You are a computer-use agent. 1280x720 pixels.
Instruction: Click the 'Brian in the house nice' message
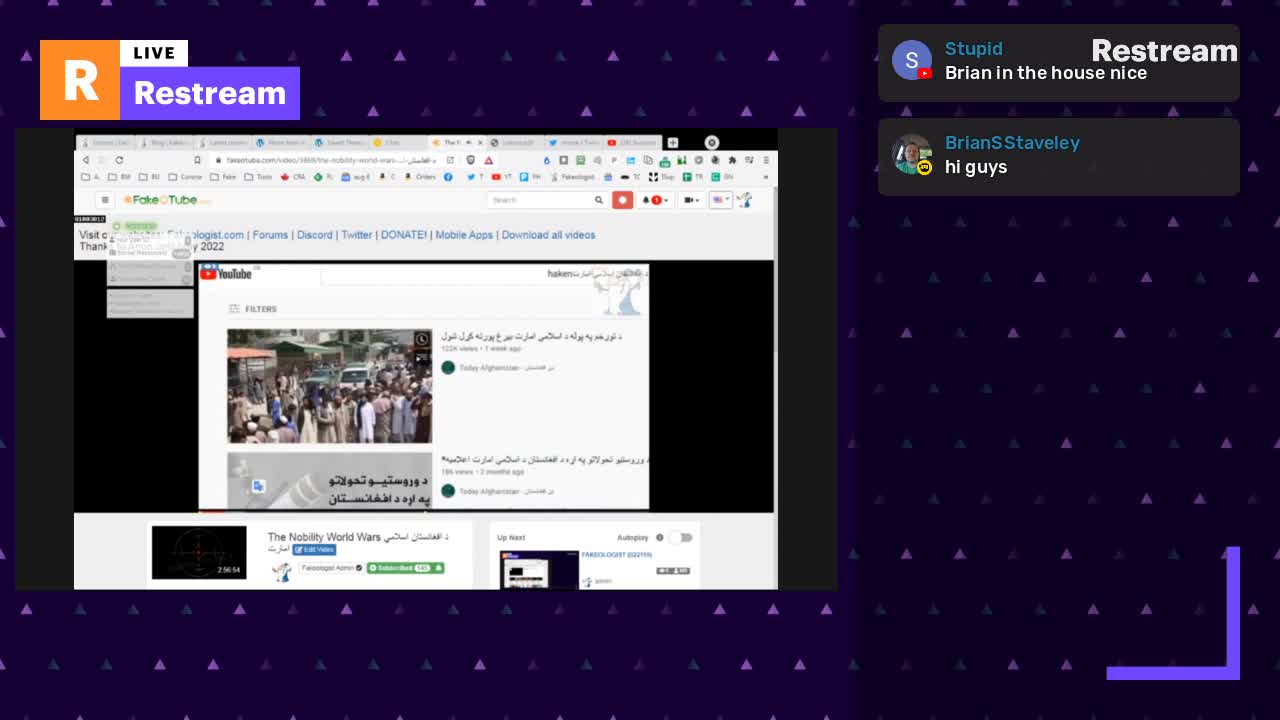click(1046, 73)
